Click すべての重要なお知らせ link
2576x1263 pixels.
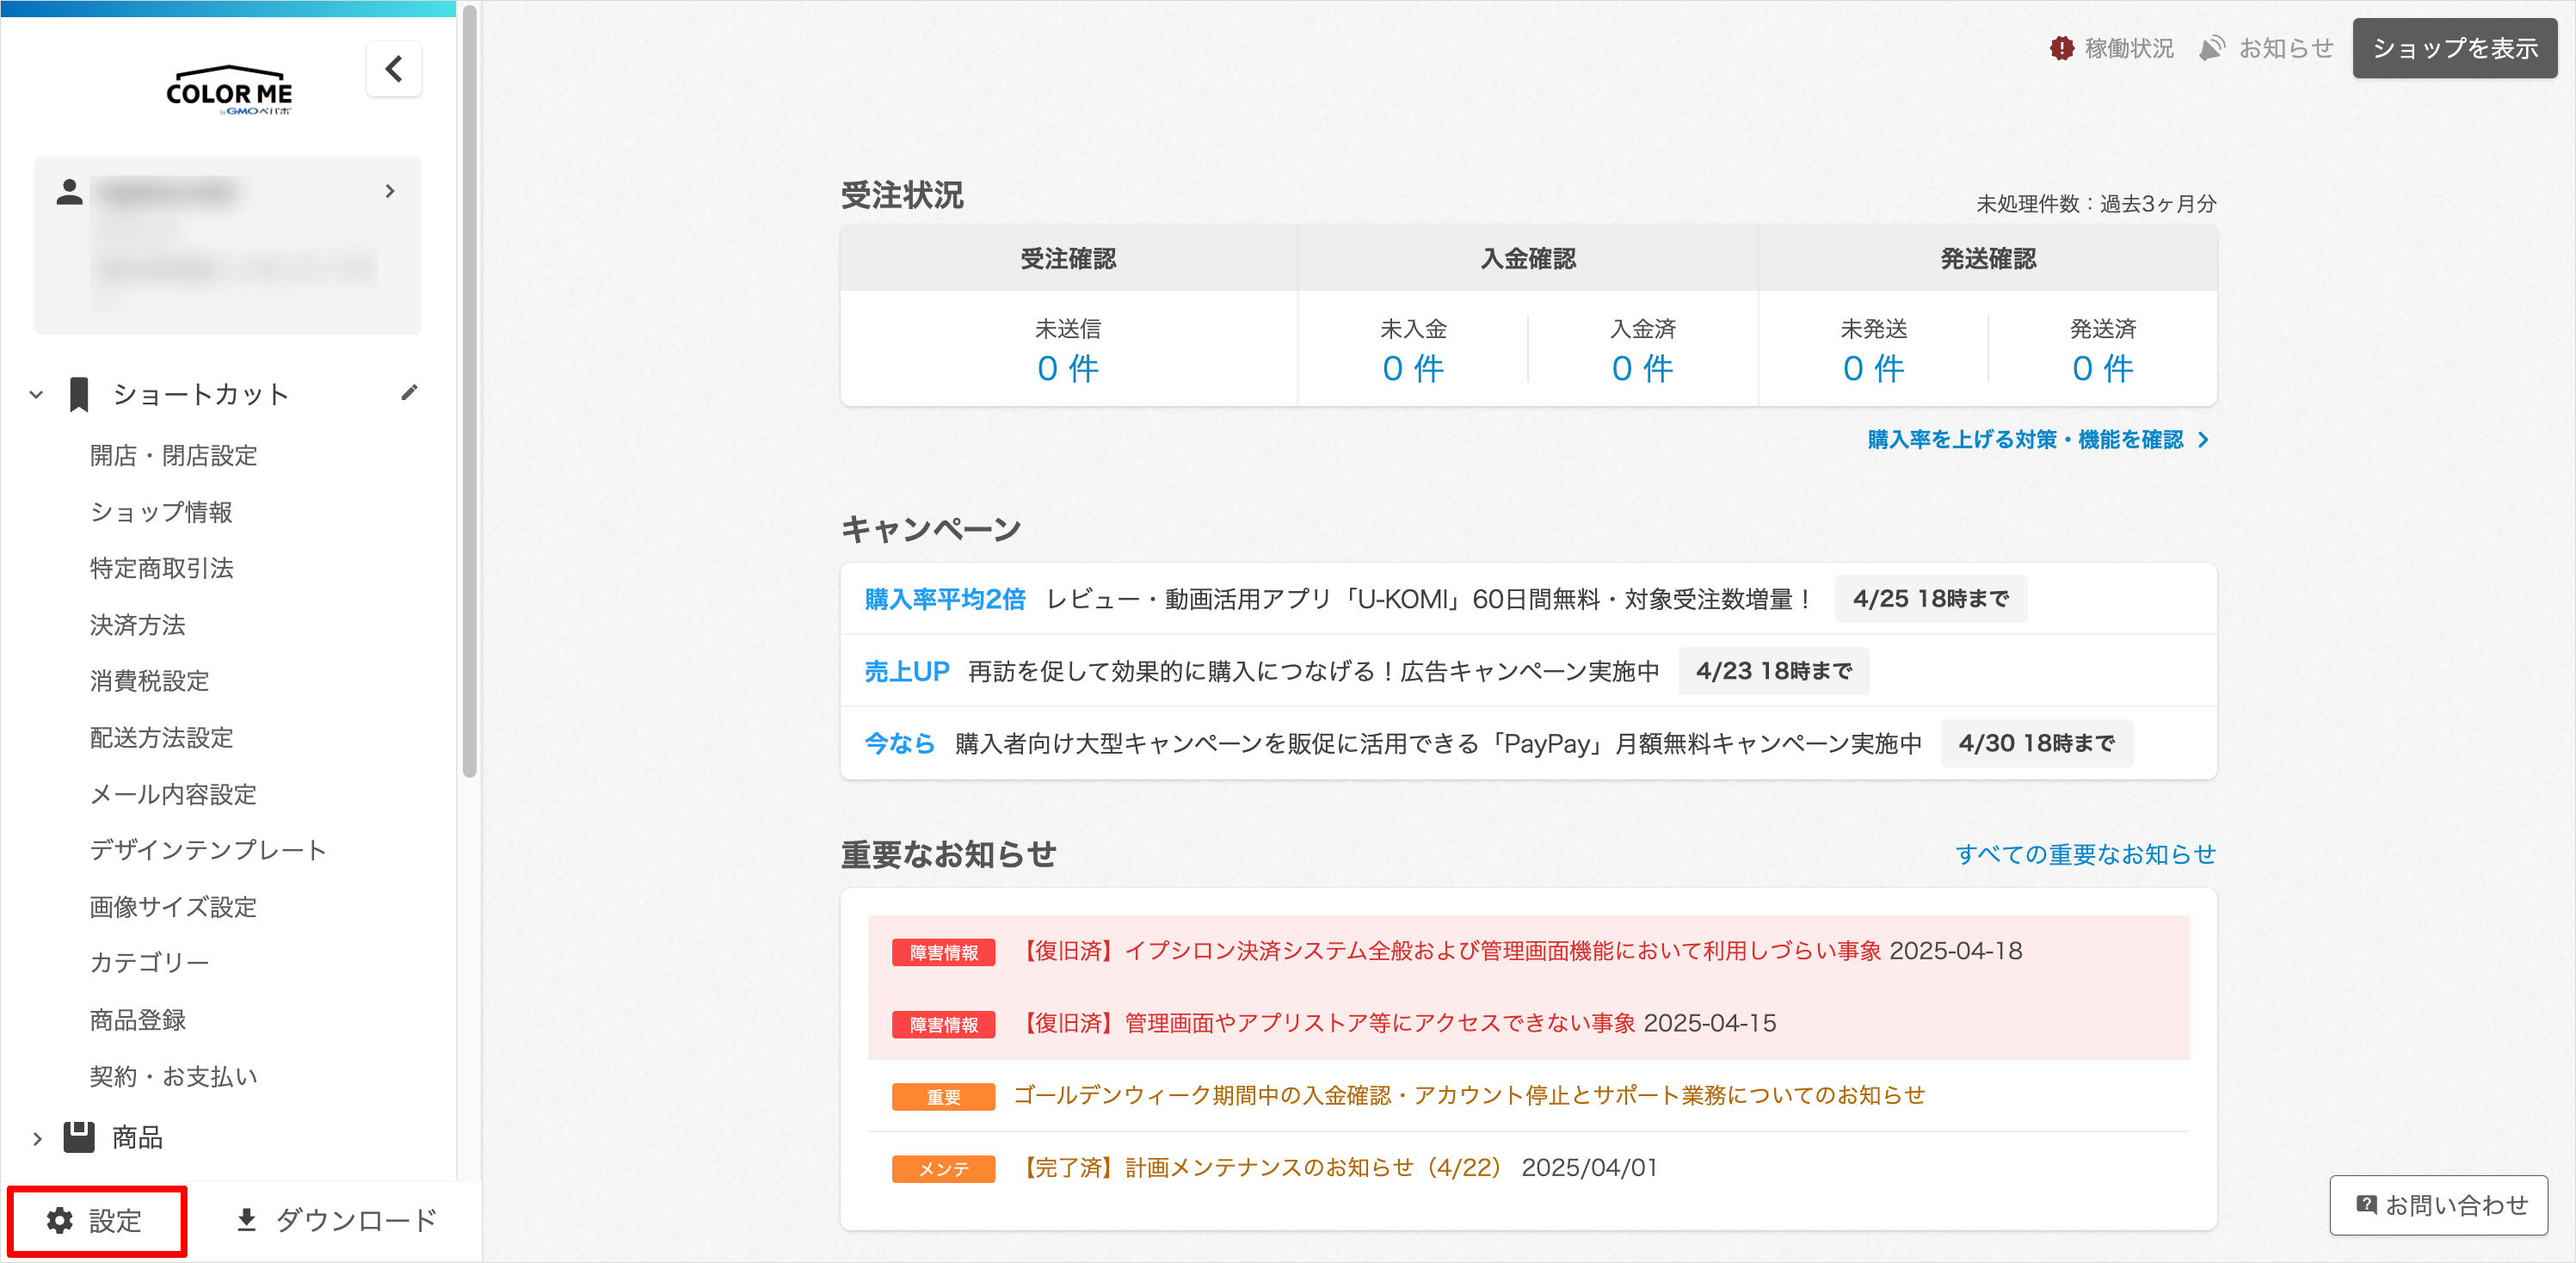point(2085,855)
